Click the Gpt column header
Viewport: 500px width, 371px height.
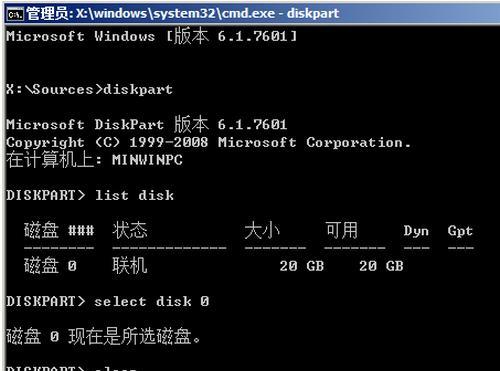tap(460, 231)
